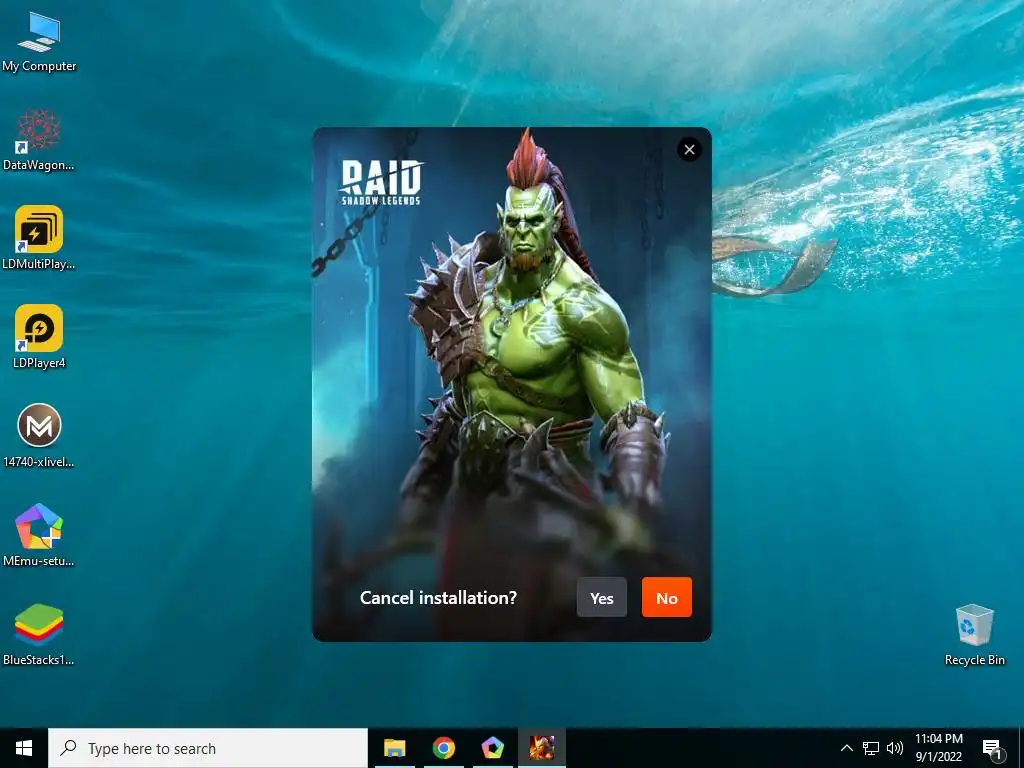This screenshot has height=768, width=1024.
Task: Select LDMultiPlayer desktop shortcut
Action: 39,238
